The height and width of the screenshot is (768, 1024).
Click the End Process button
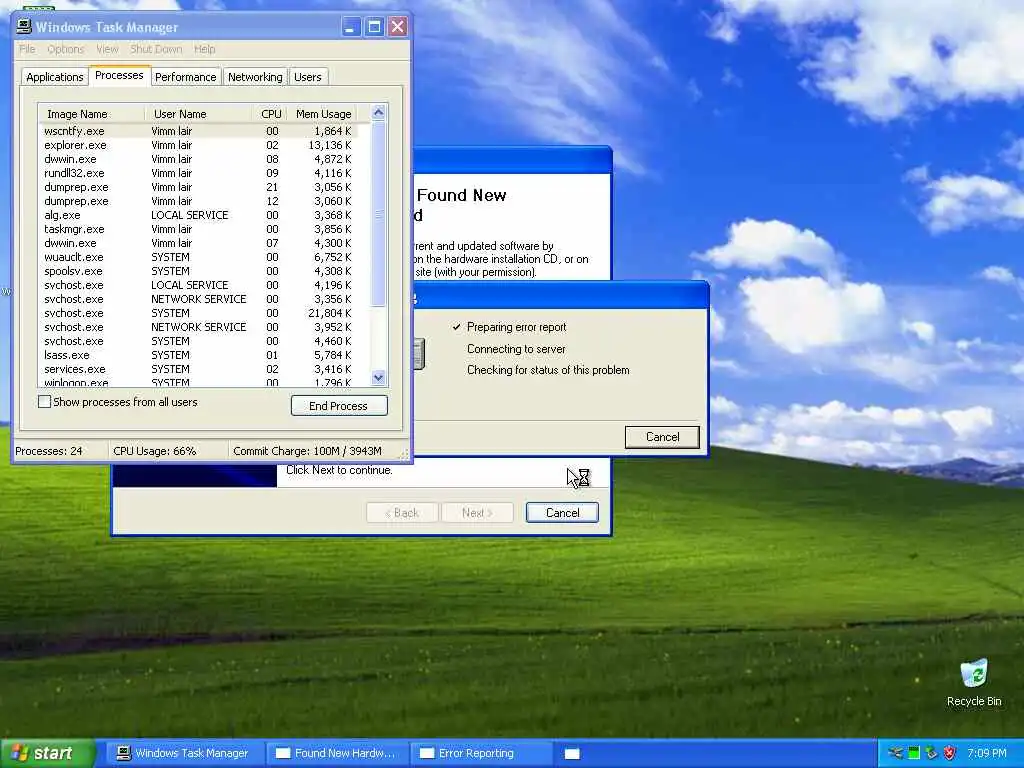pos(339,406)
